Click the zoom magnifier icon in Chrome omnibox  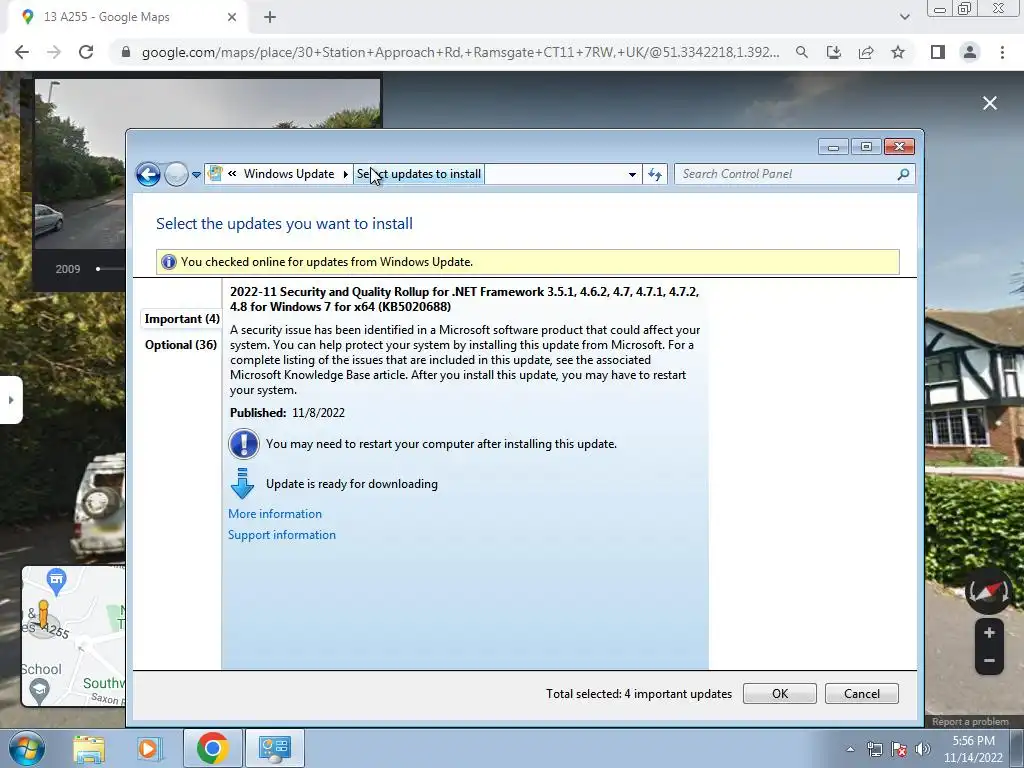click(802, 52)
